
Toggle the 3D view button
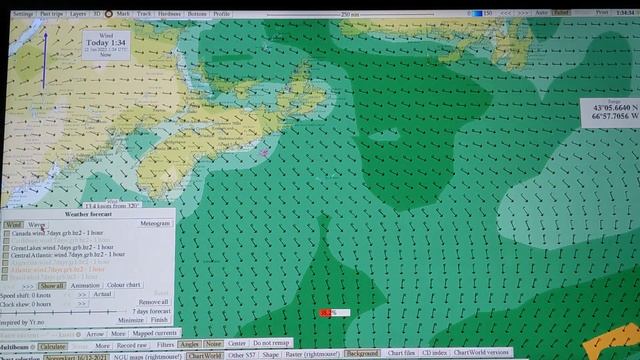pyautogui.click(x=97, y=14)
